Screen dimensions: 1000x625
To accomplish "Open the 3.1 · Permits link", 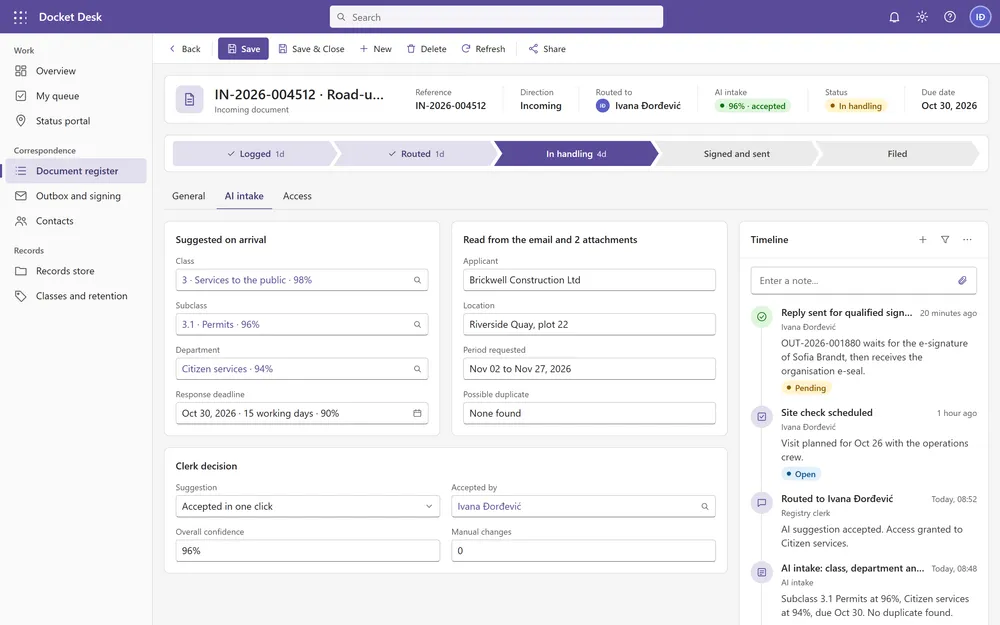I will point(221,325).
